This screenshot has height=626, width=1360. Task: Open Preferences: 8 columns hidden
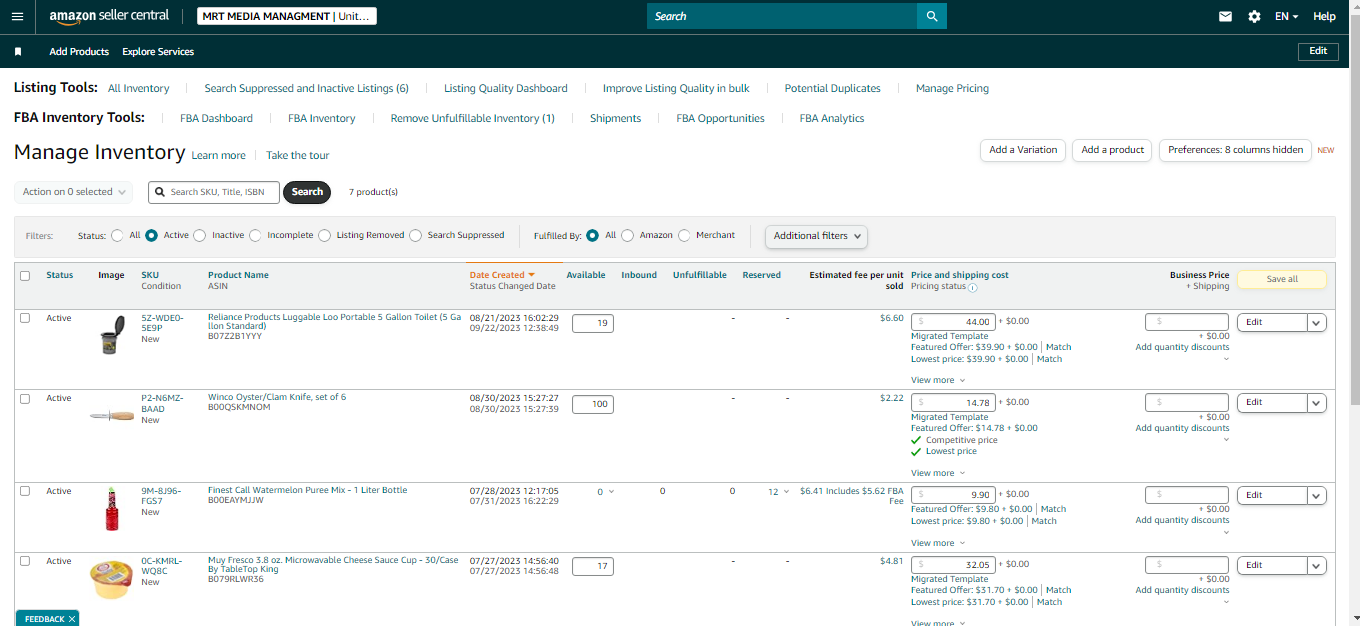pyautogui.click(x=1235, y=150)
